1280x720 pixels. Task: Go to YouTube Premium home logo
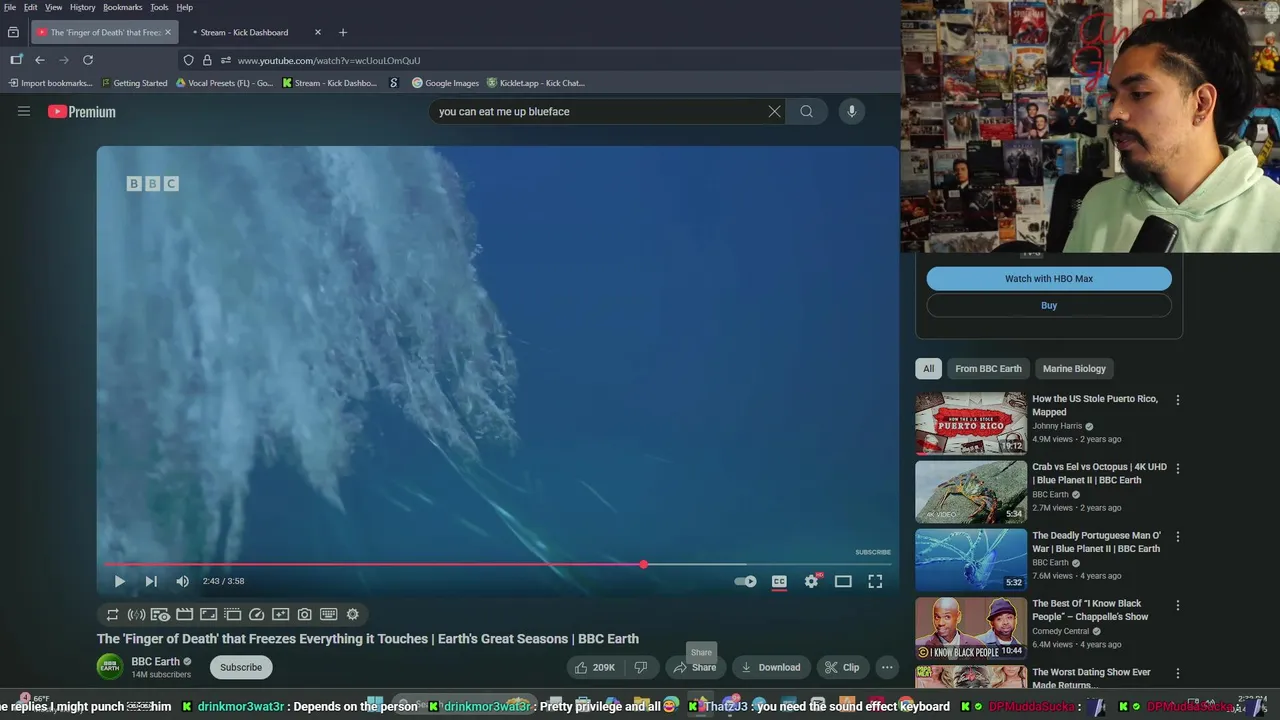(x=82, y=112)
